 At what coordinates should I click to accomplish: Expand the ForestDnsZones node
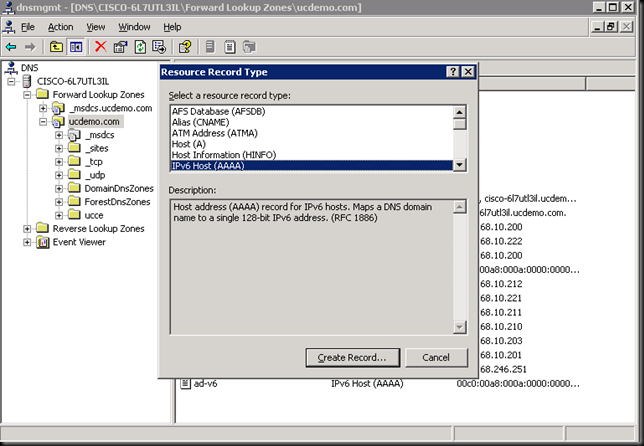click(x=59, y=202)
